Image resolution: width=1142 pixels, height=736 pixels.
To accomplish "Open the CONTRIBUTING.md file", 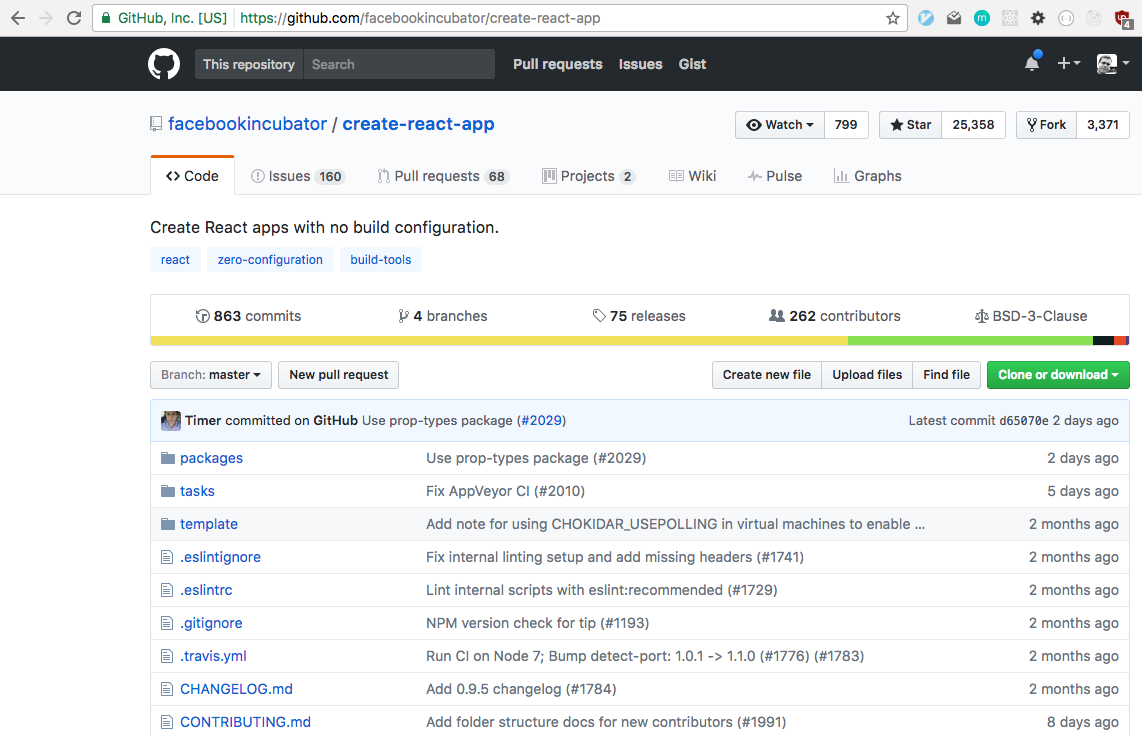I will 245,722.
